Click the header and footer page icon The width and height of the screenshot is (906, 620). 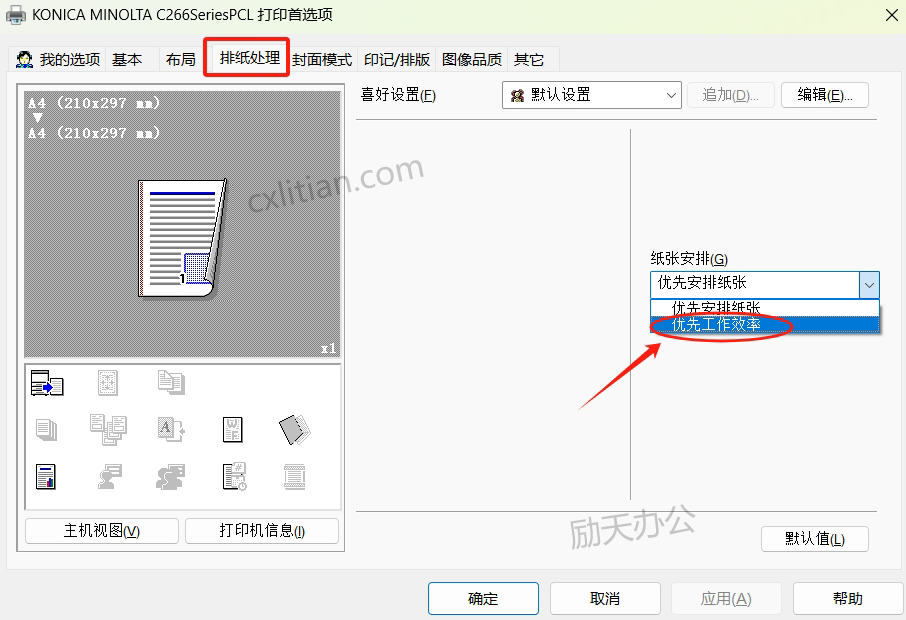(x=294, y=477)
